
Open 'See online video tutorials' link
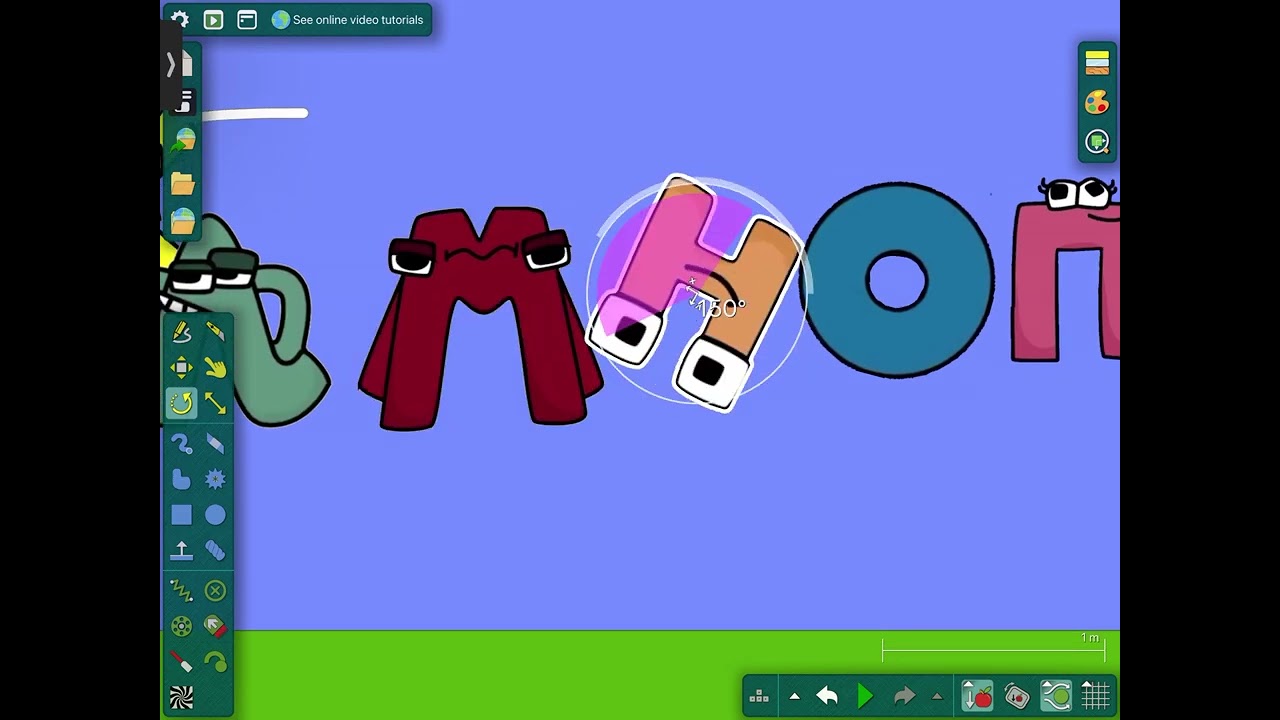347,20
